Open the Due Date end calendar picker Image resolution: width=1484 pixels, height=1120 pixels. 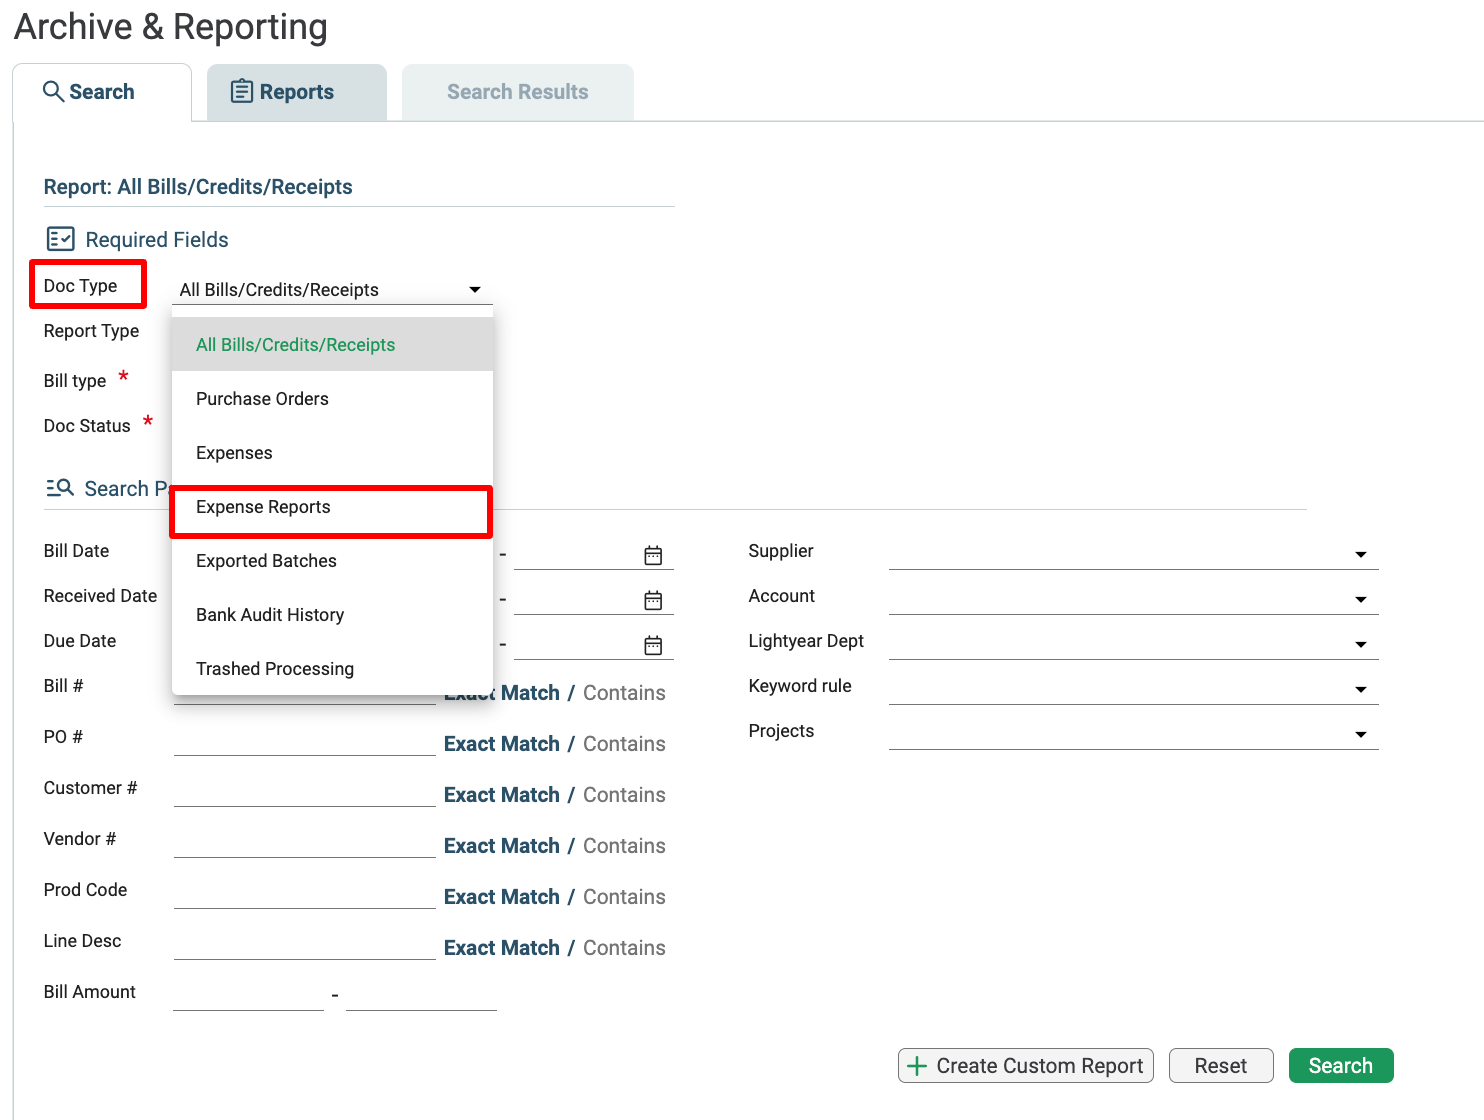coord(653,645)
